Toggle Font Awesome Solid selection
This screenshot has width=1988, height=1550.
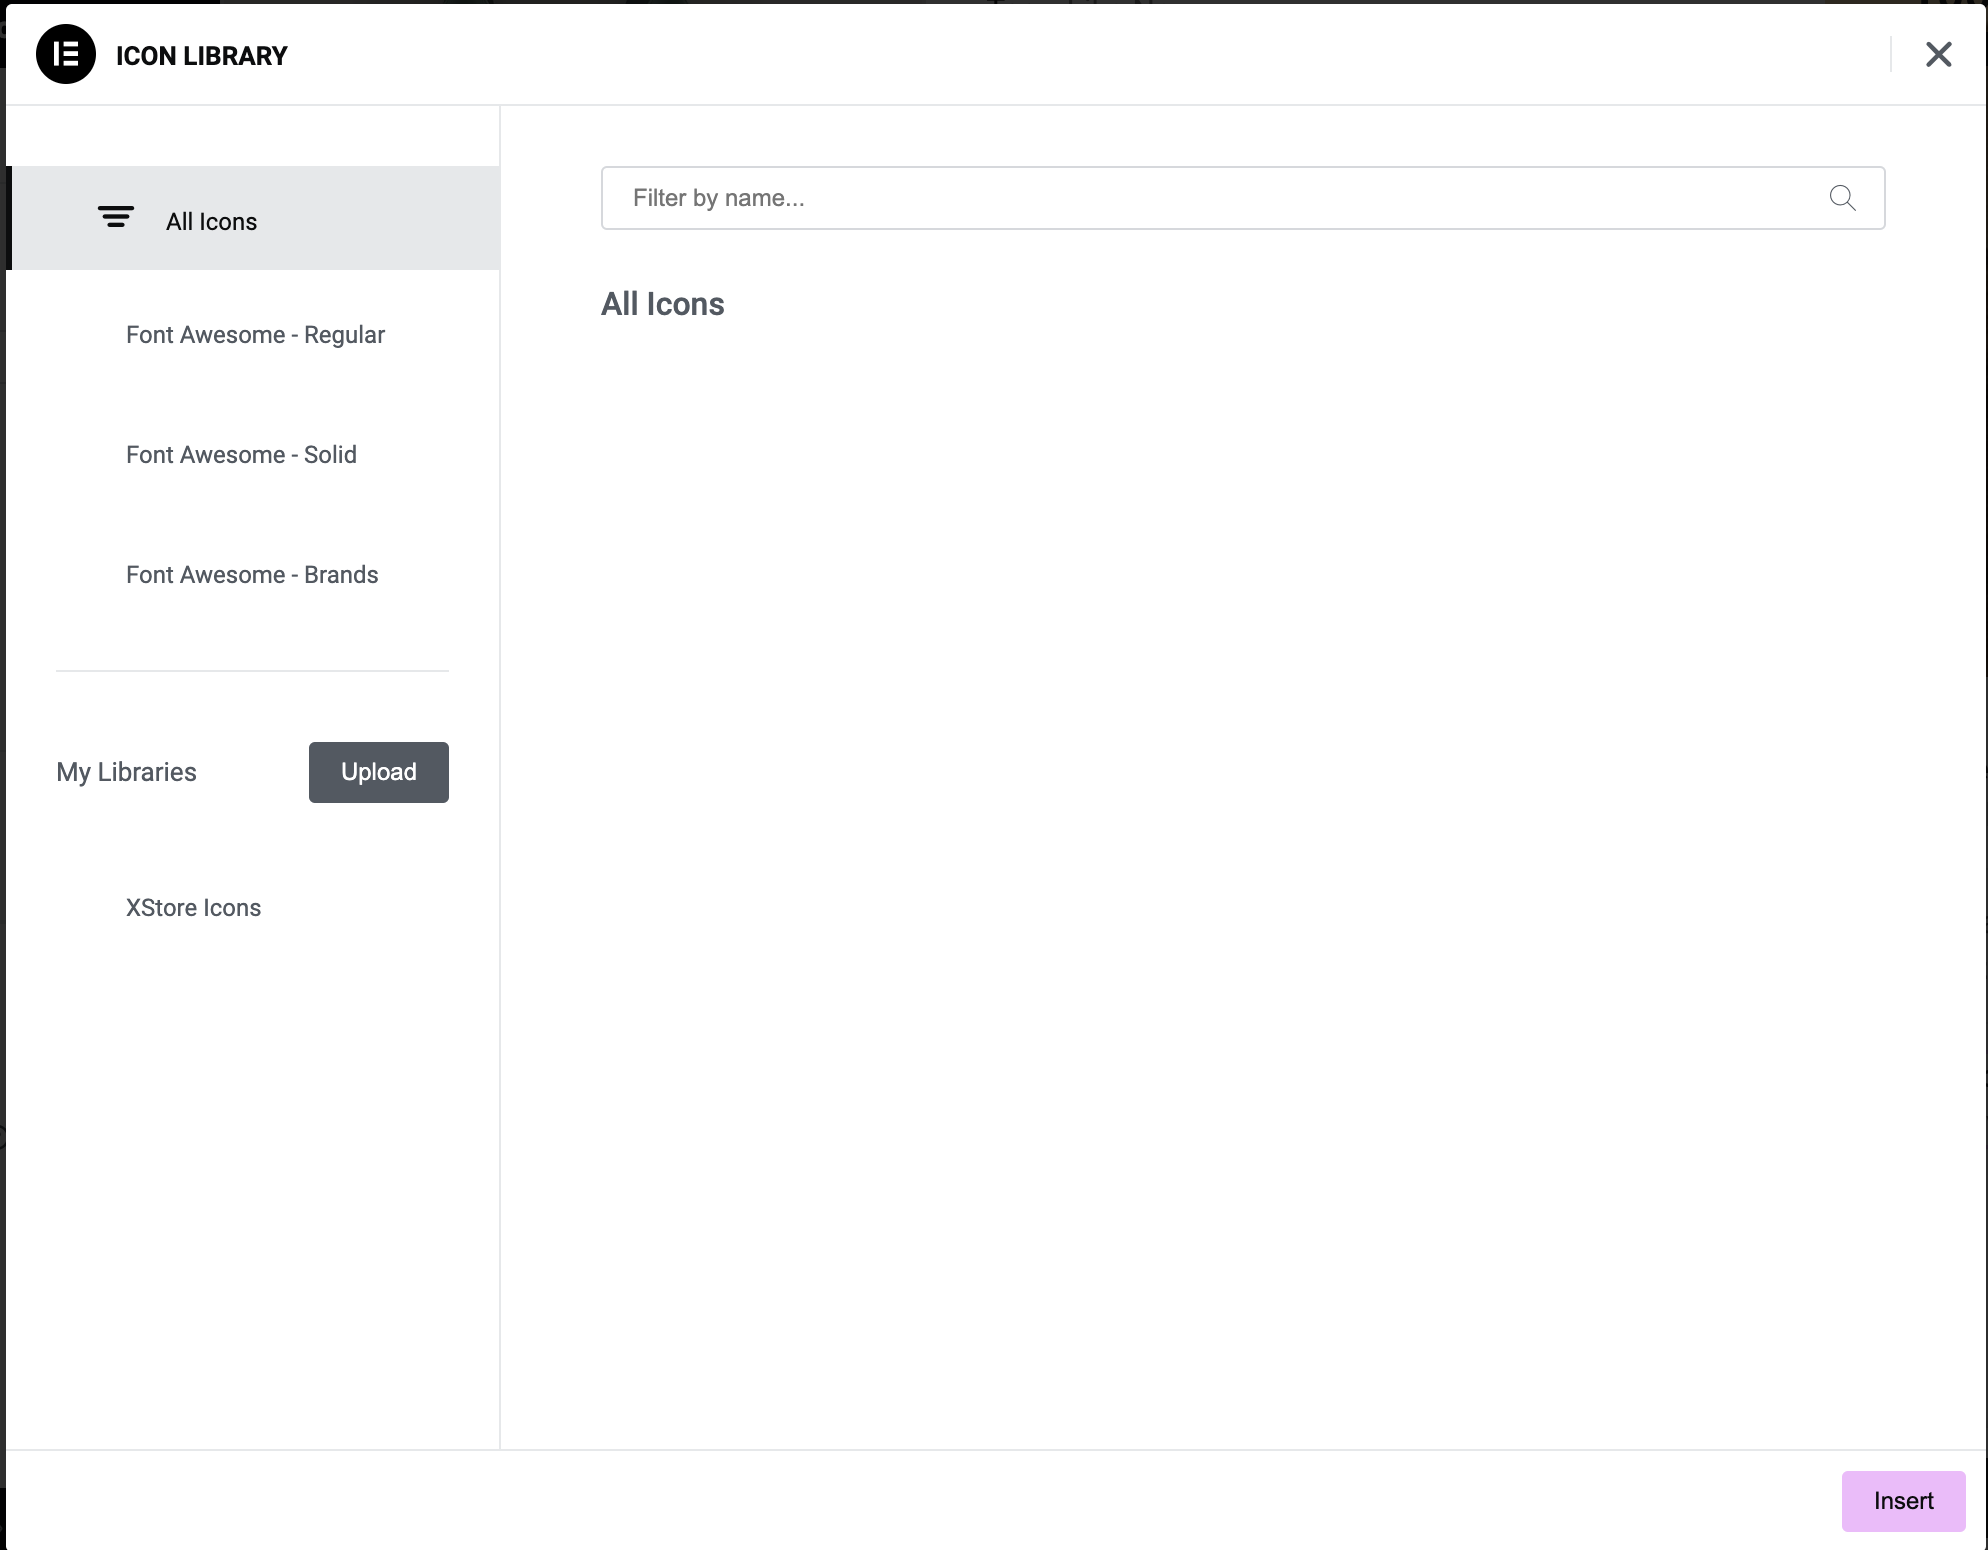click(x=252, y=453)
